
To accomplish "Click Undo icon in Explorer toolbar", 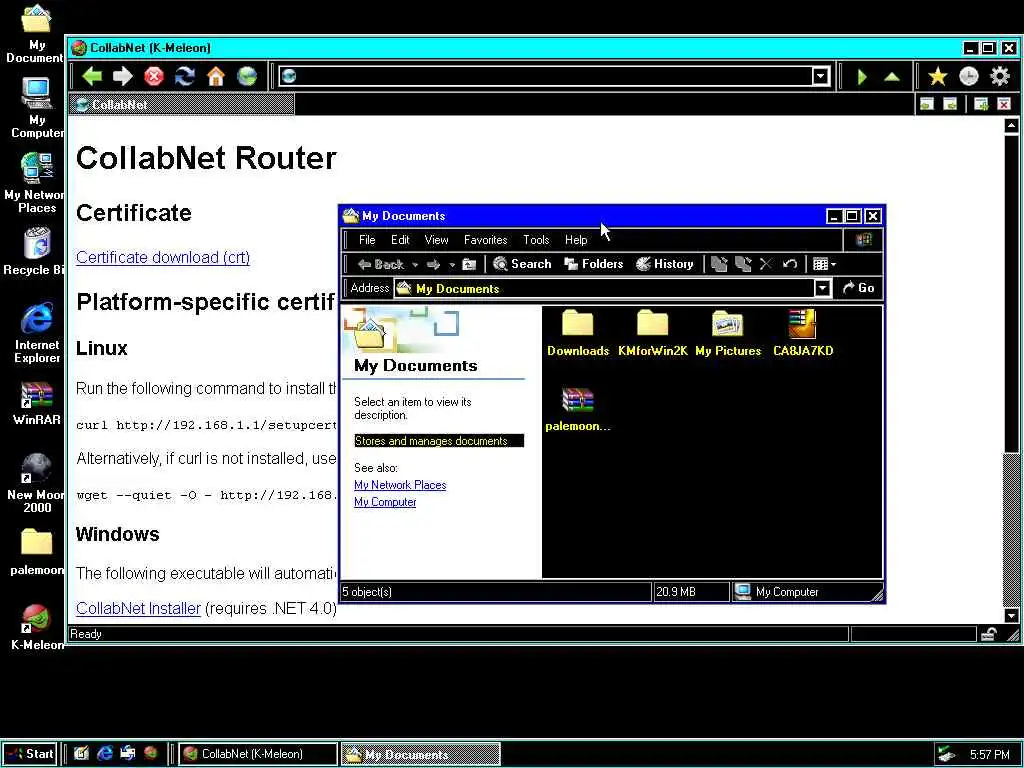I will (x=790, y=264).
